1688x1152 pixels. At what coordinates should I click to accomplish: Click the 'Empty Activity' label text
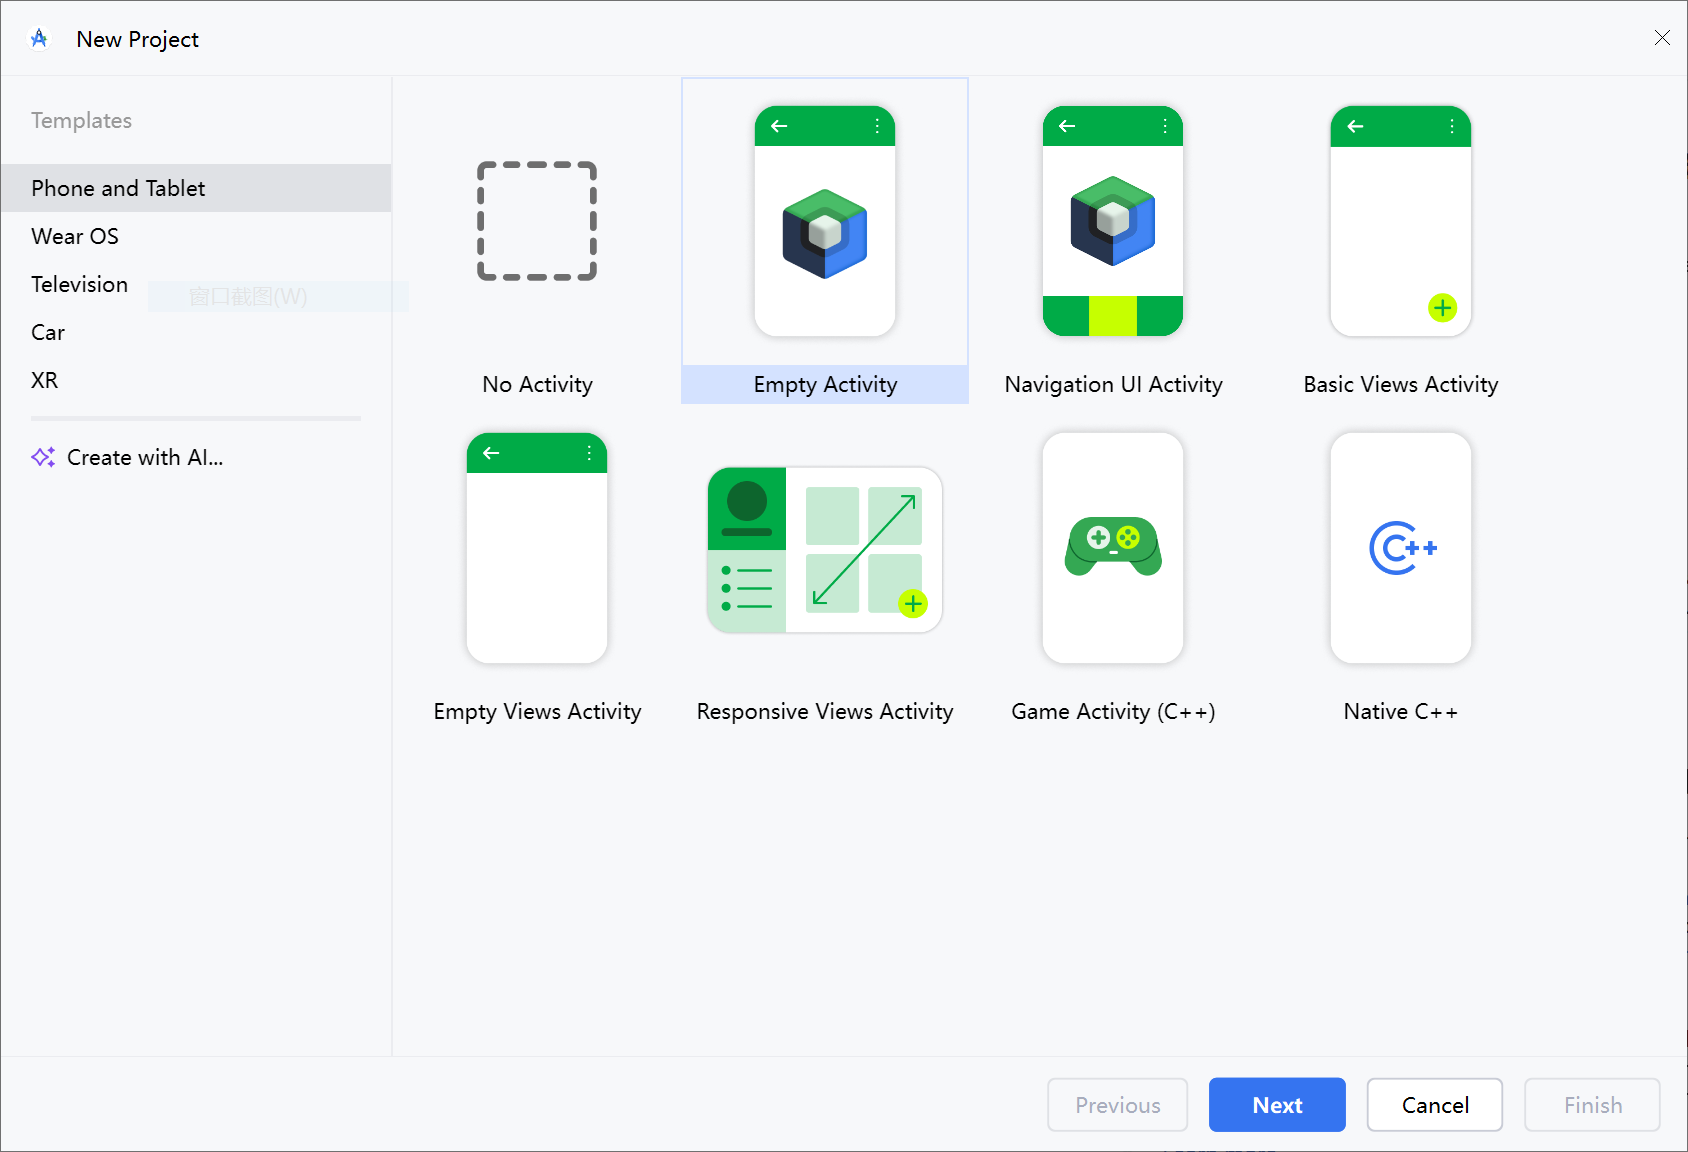click(825, 384)
